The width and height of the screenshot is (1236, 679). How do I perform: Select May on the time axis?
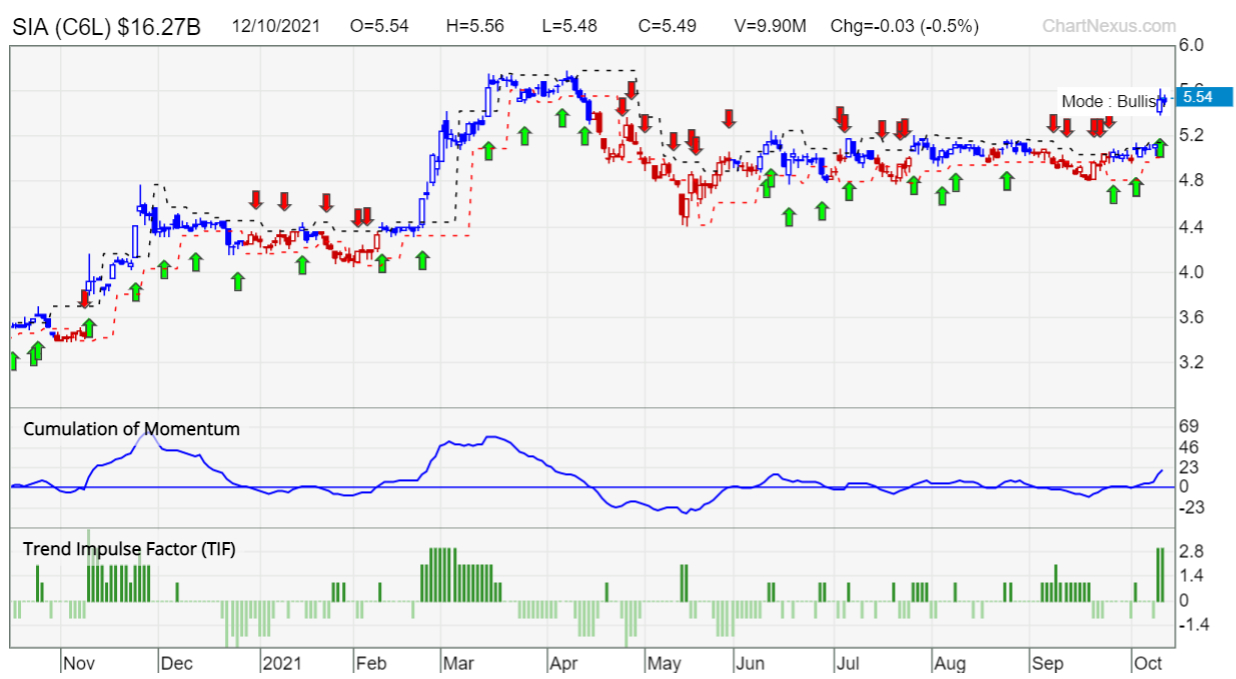664,663
